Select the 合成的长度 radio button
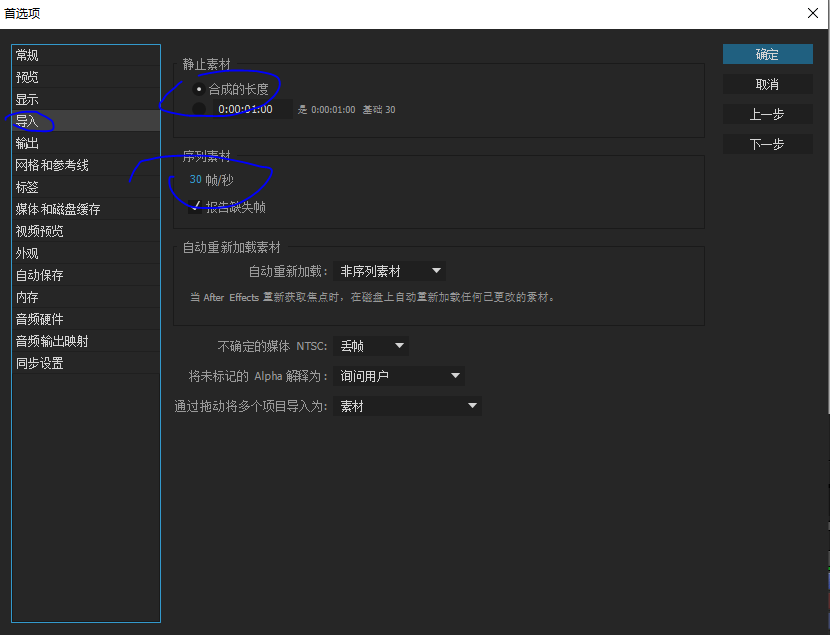 click(199, 89)
